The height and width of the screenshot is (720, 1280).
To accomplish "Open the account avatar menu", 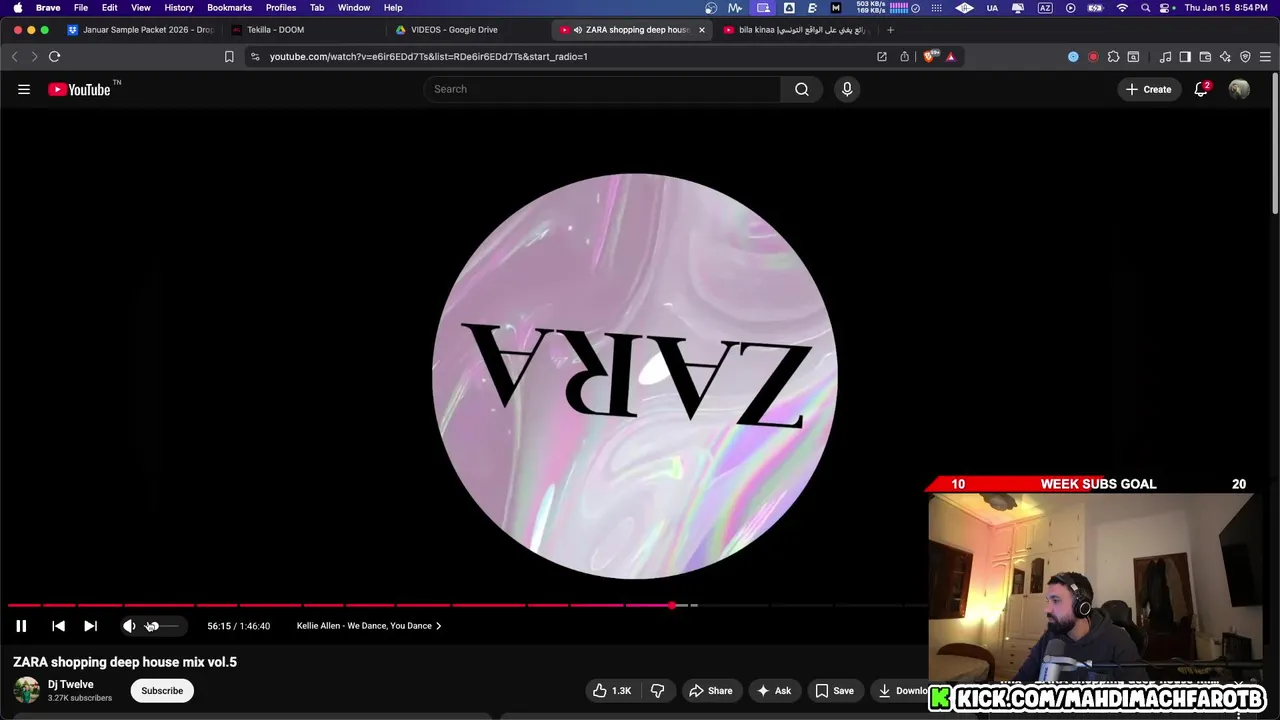I will coord(1239,89).
